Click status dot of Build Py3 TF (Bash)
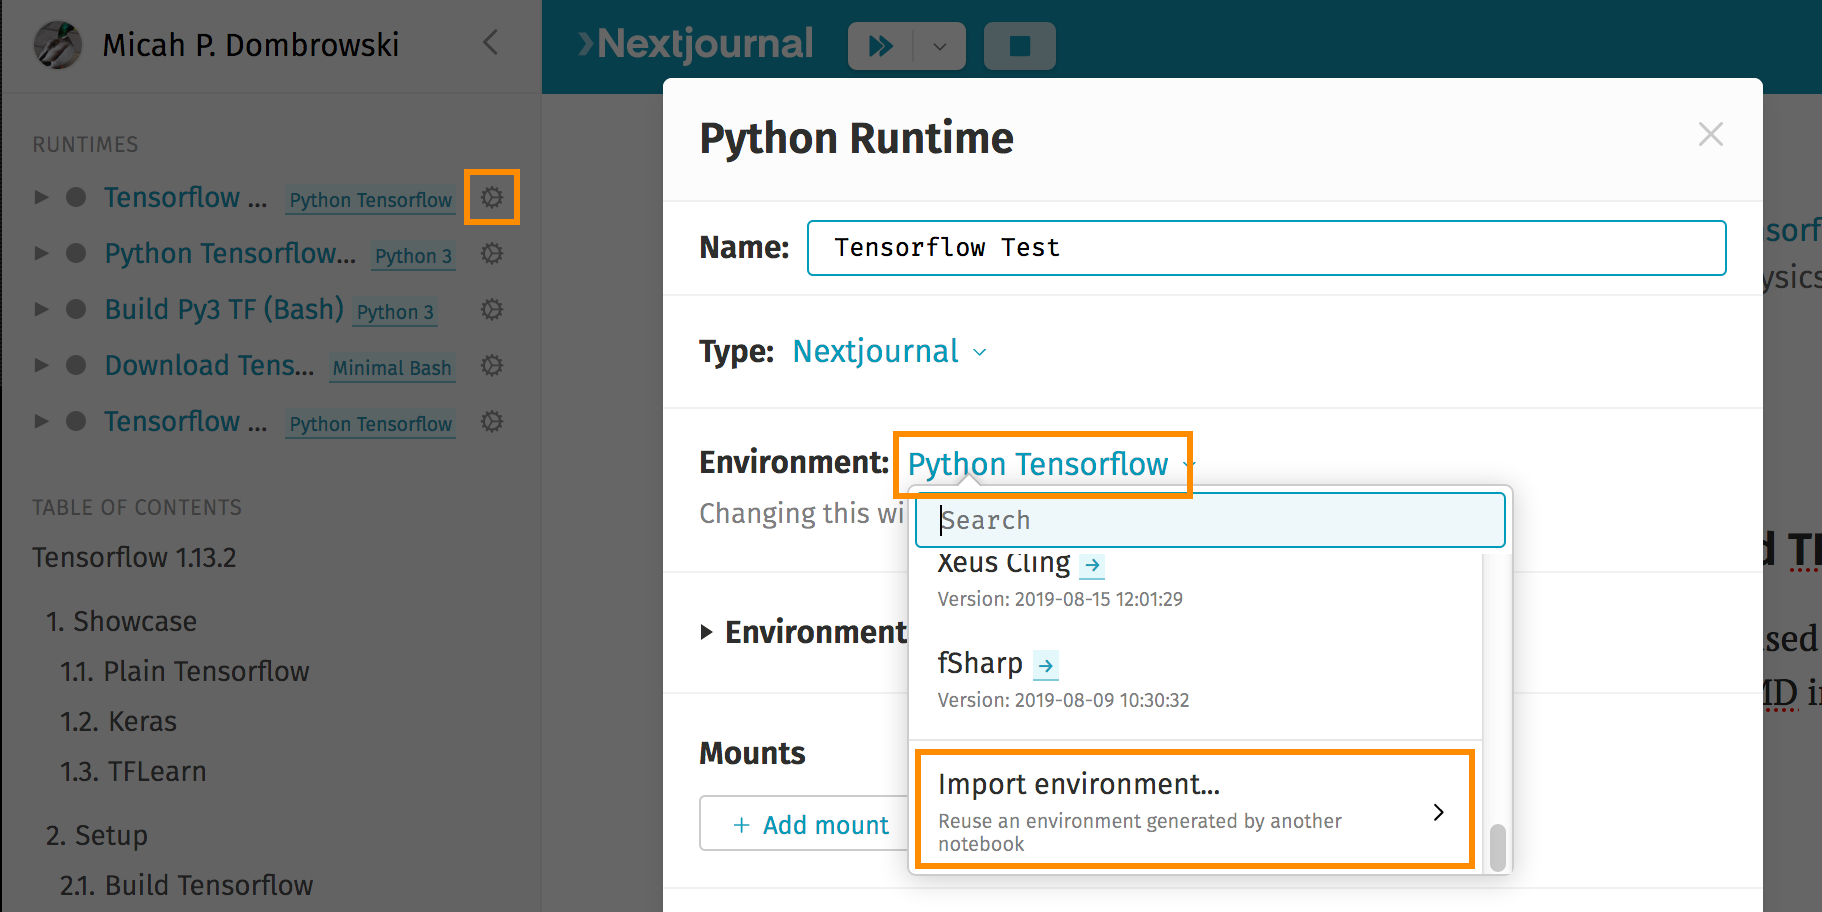 coord(76,309)
